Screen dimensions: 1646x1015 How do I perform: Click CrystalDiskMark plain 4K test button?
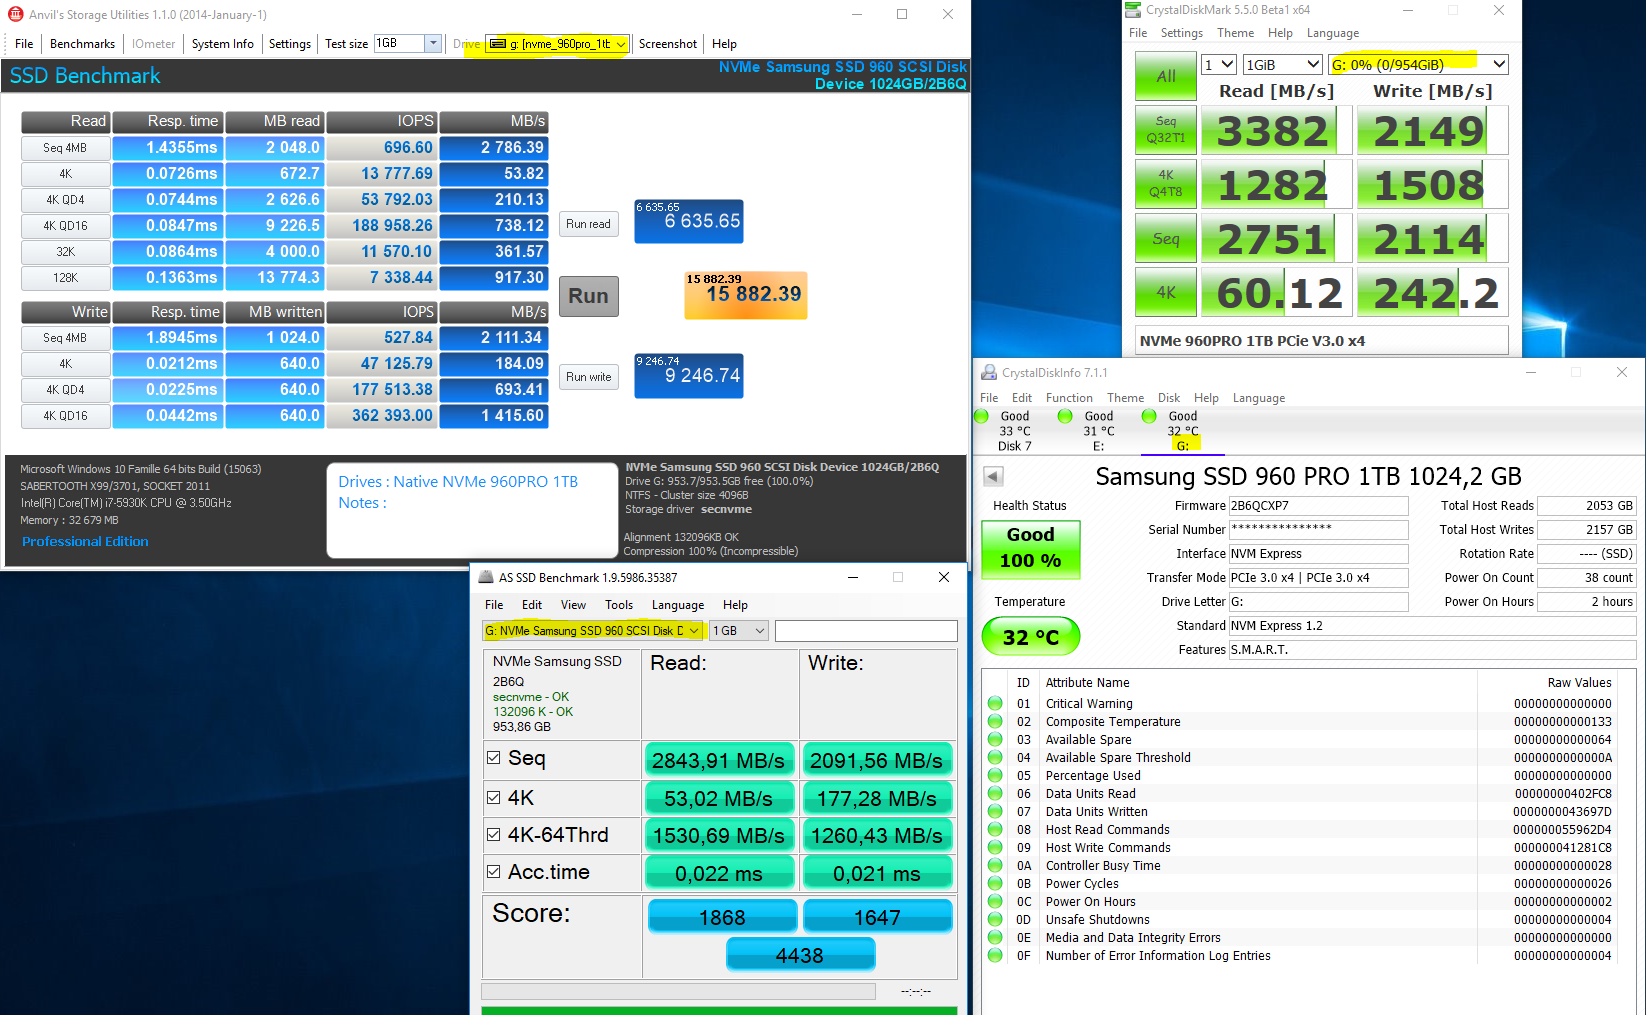pyautogui.click(x=1165, y=292)
